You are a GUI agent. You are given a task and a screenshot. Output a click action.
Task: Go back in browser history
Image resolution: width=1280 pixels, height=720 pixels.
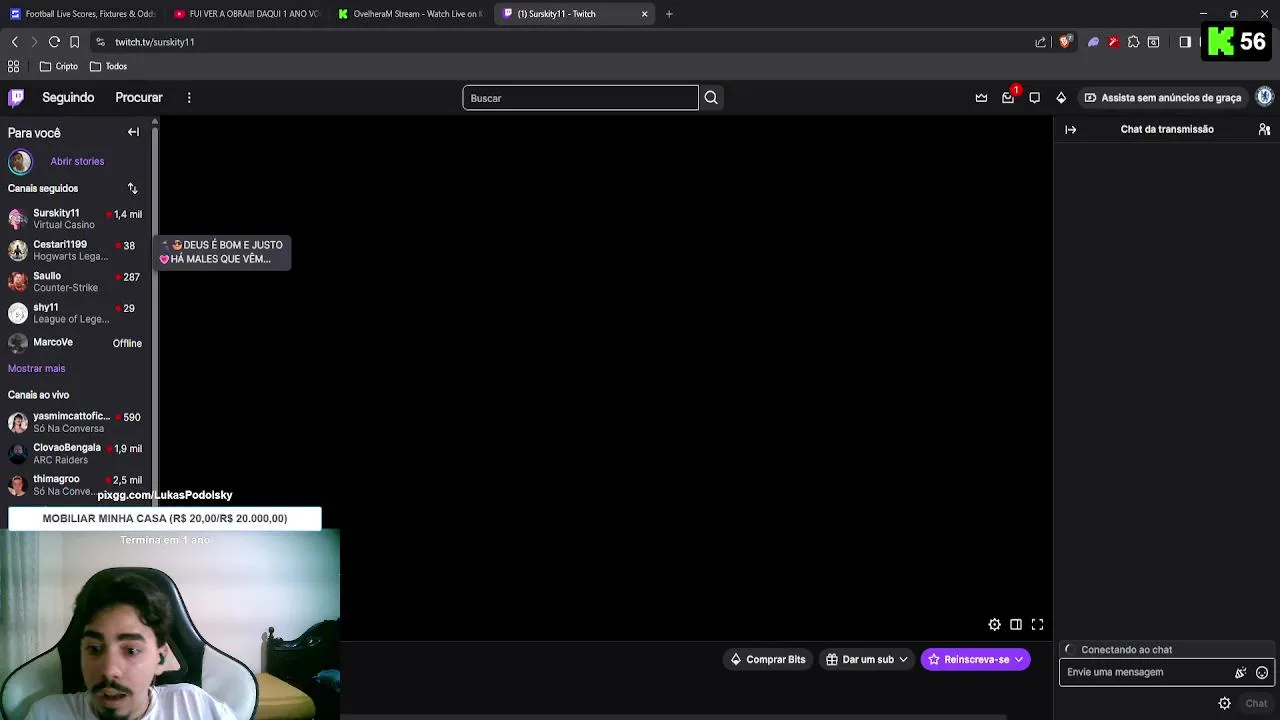tap(14, 42)
